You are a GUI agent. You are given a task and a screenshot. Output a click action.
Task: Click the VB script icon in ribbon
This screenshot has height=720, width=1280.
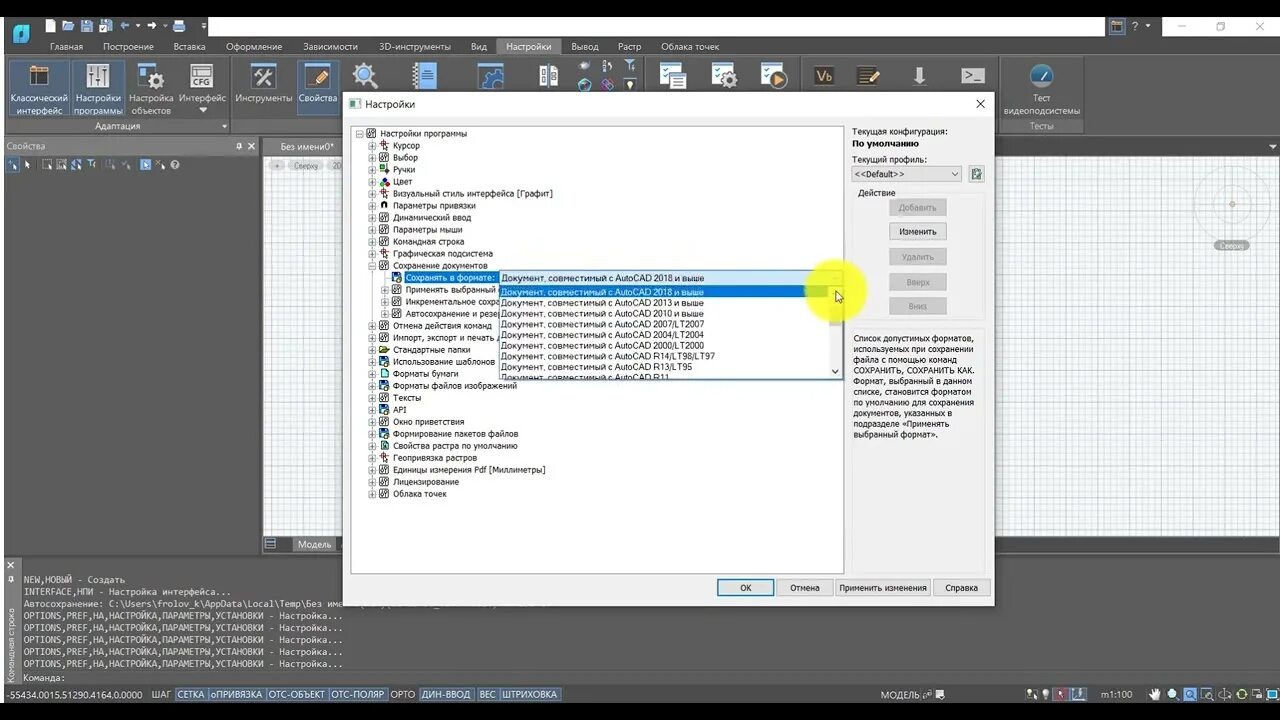824,77
